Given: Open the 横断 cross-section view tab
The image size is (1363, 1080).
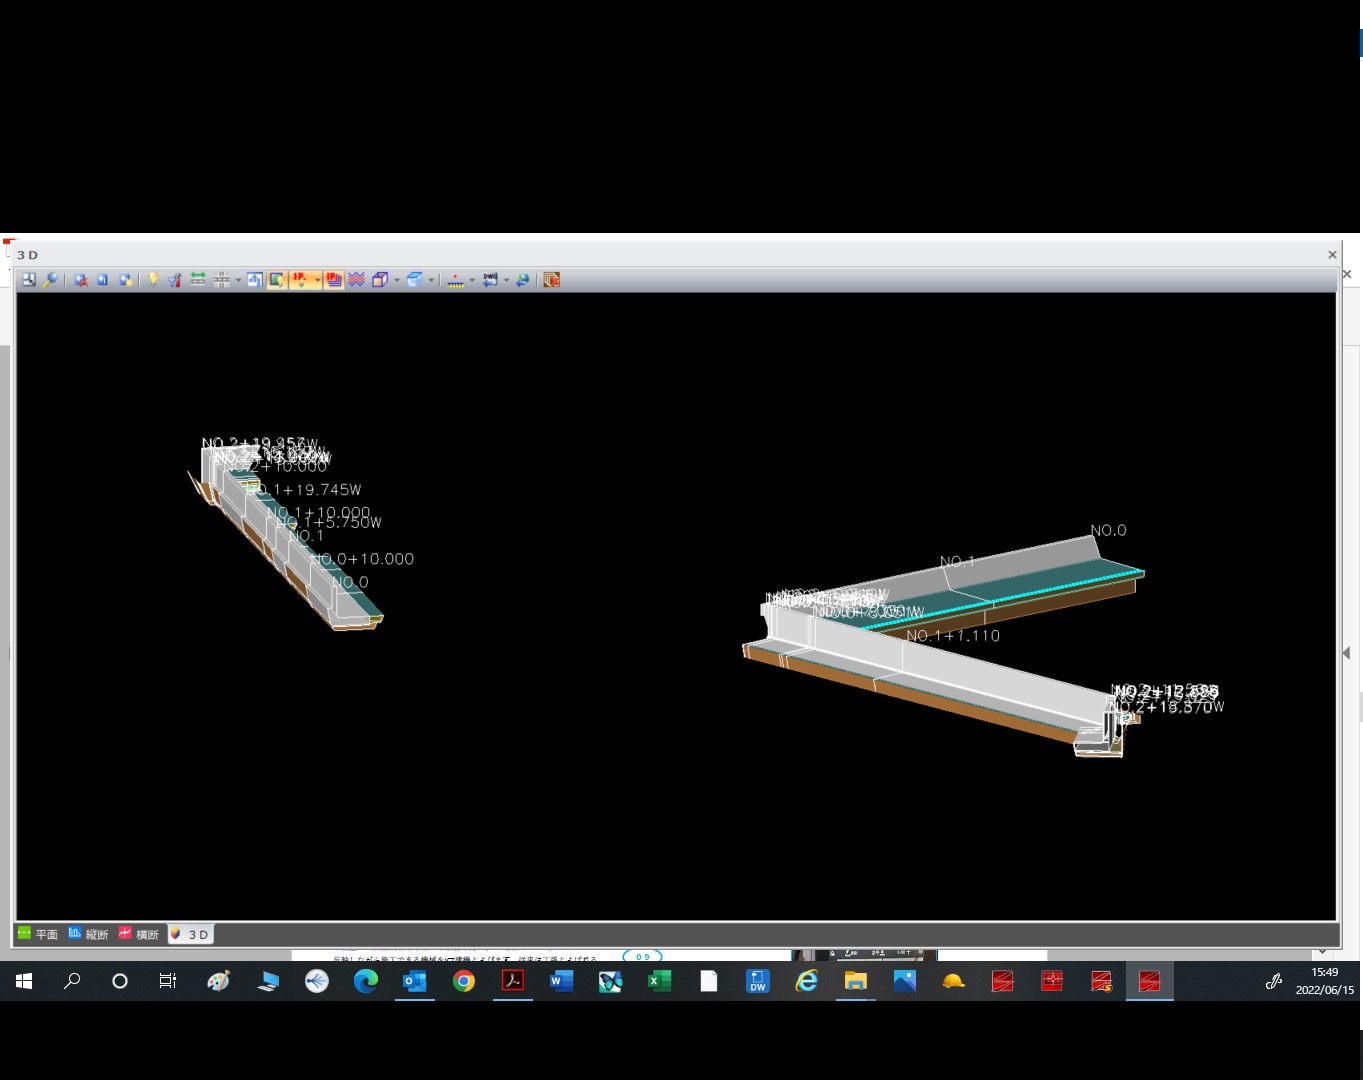Looking at the screenshot, I should coord(139,934).
